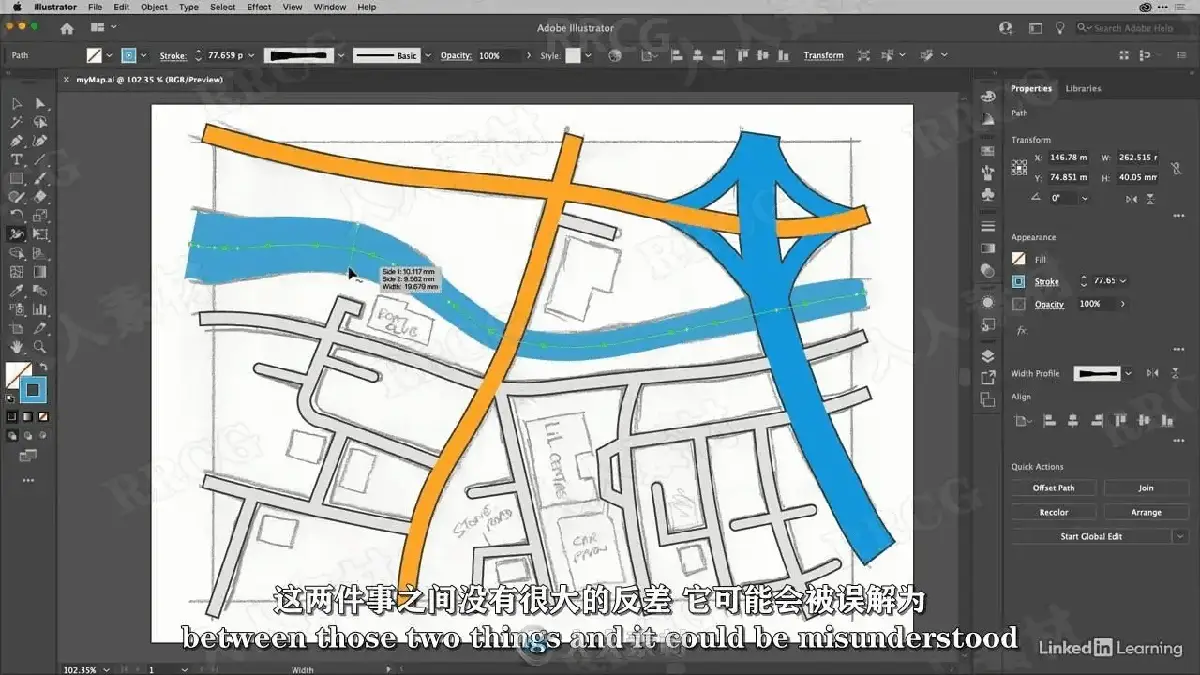Select the Hand tool
Screen dimensions: 1200x675
(17, 347)
